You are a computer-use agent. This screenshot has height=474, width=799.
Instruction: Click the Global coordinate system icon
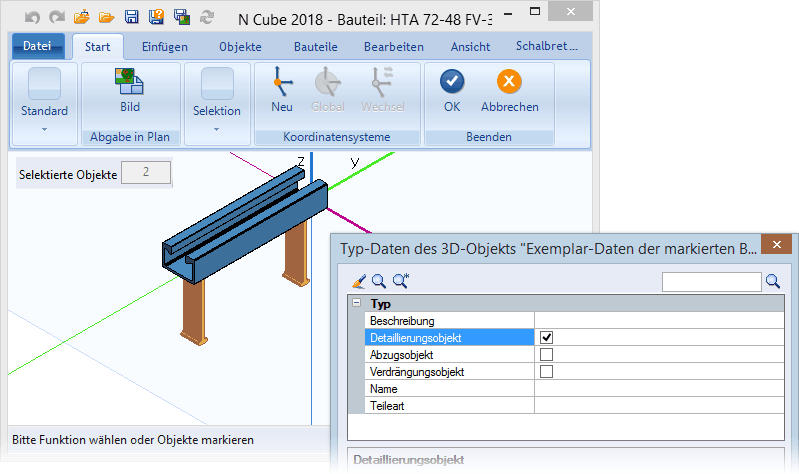(328, 82)
